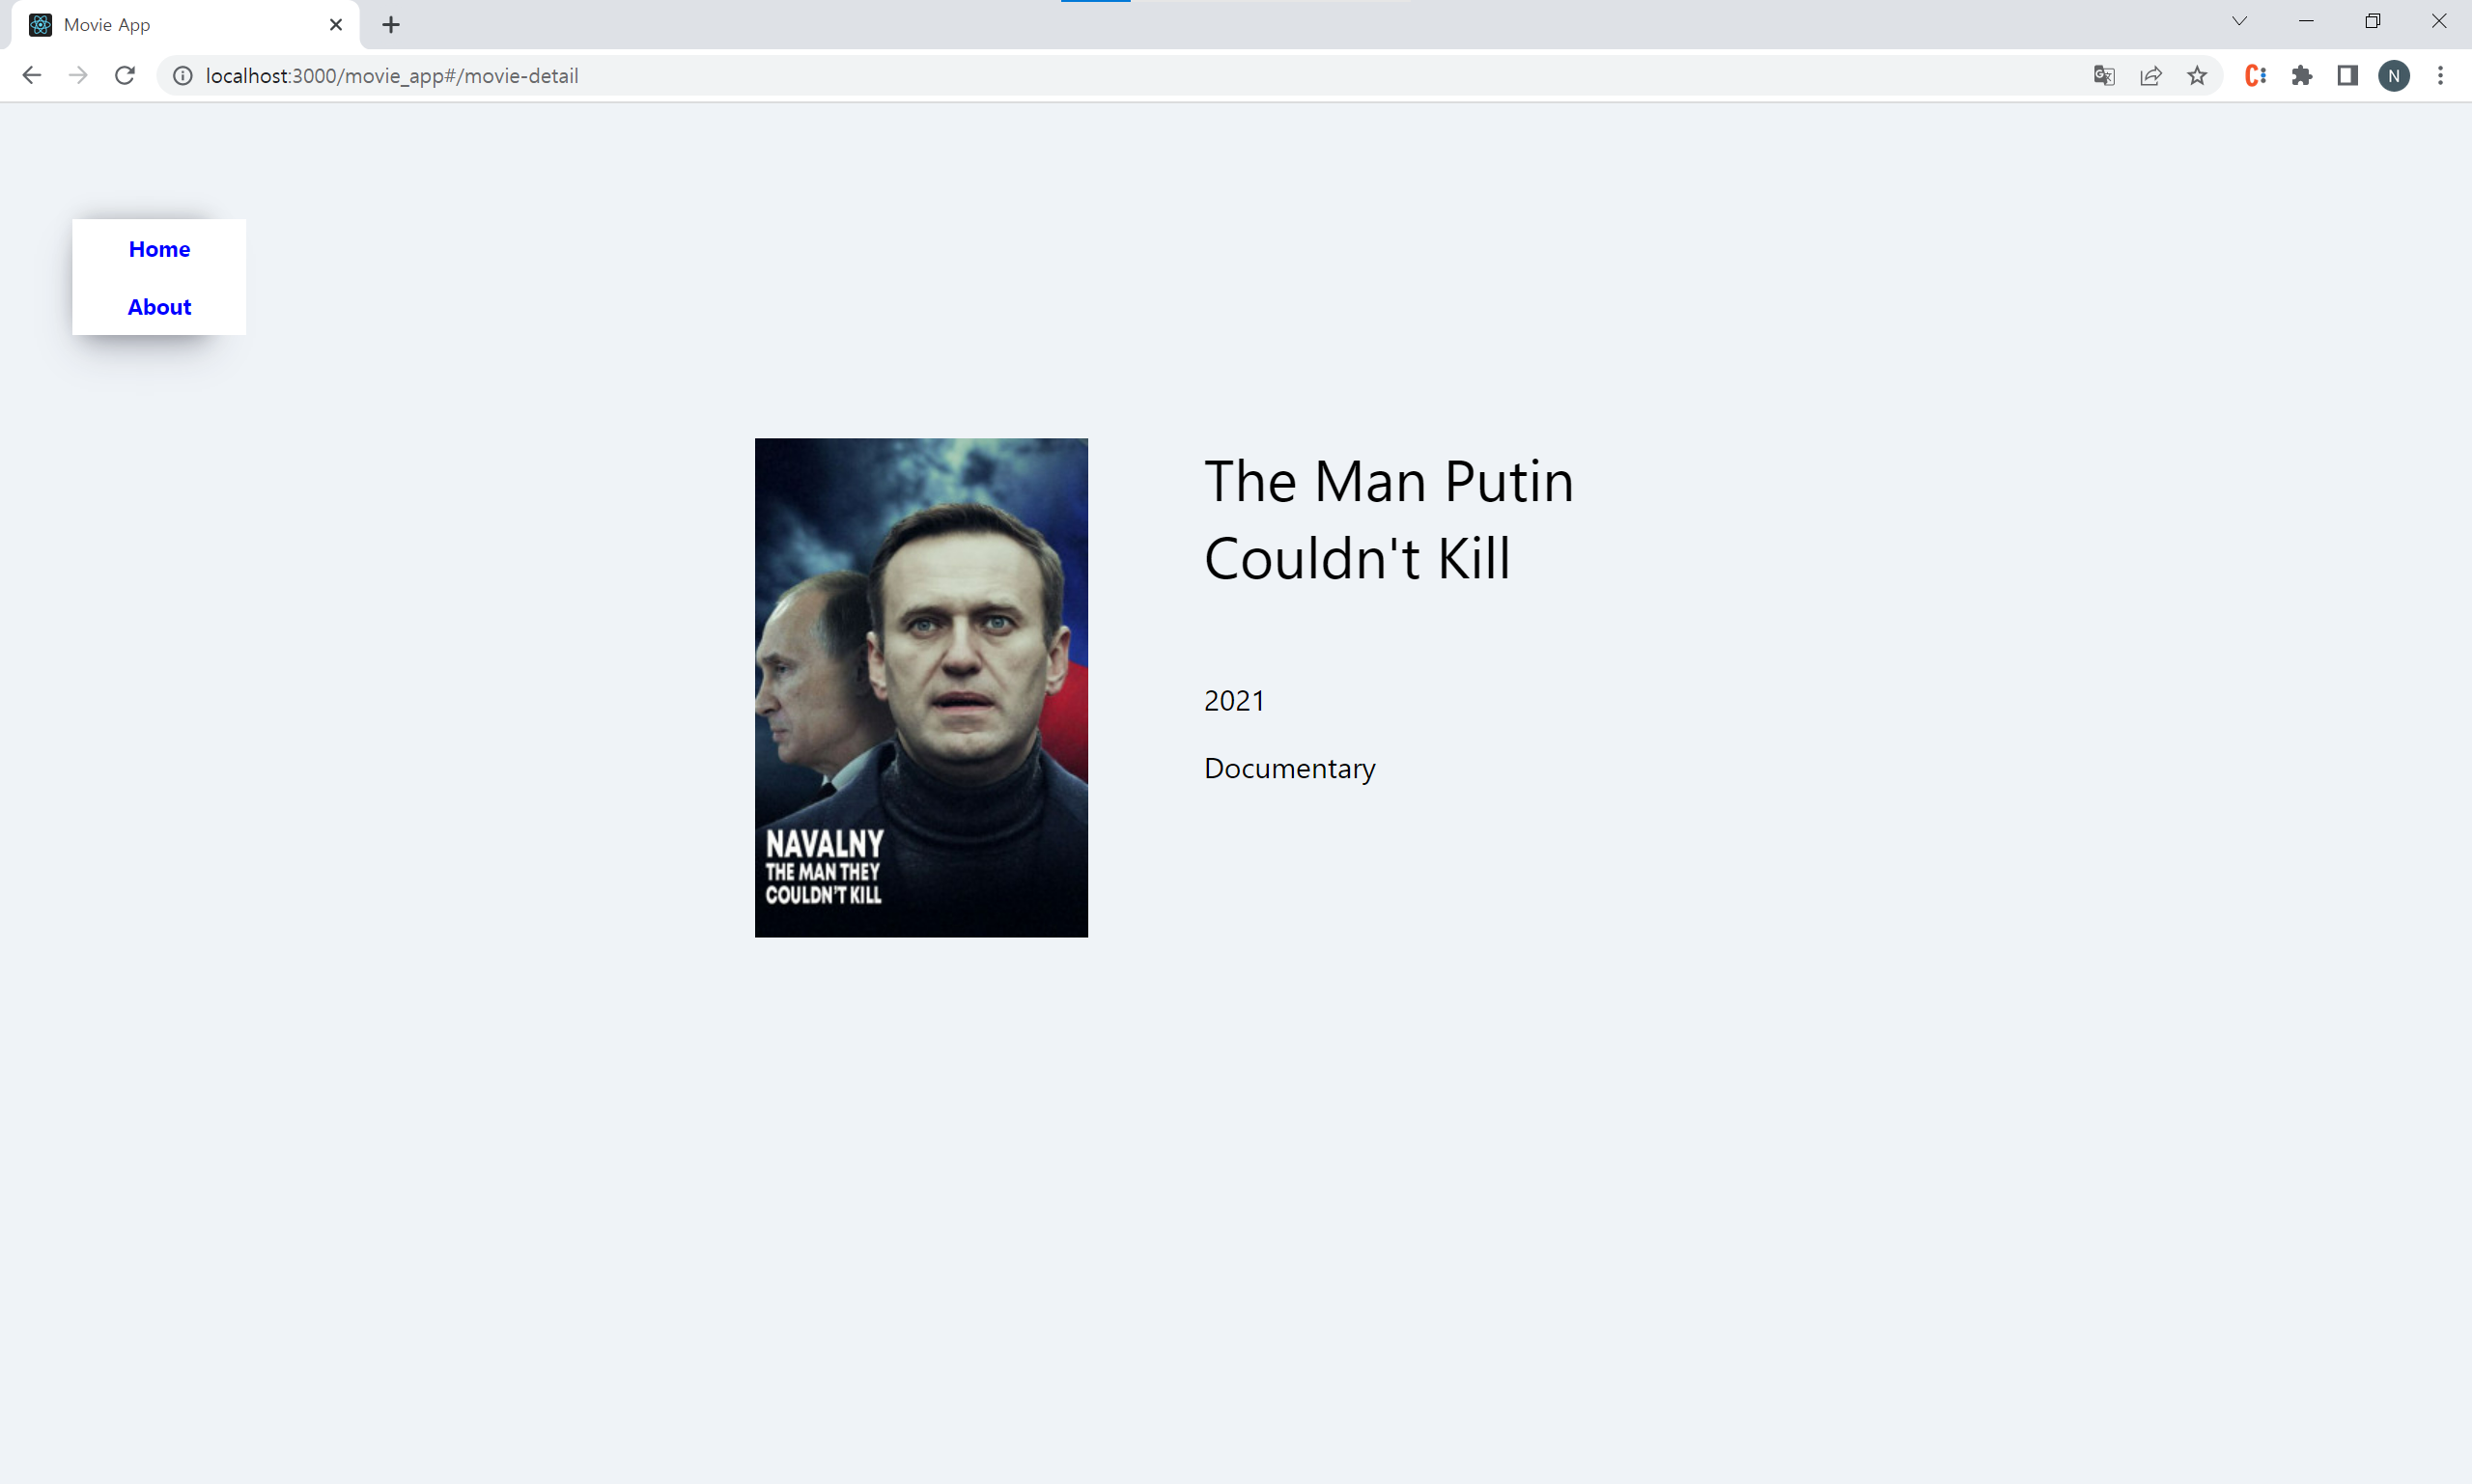Open the forward navigation history

tap(78, 75)
